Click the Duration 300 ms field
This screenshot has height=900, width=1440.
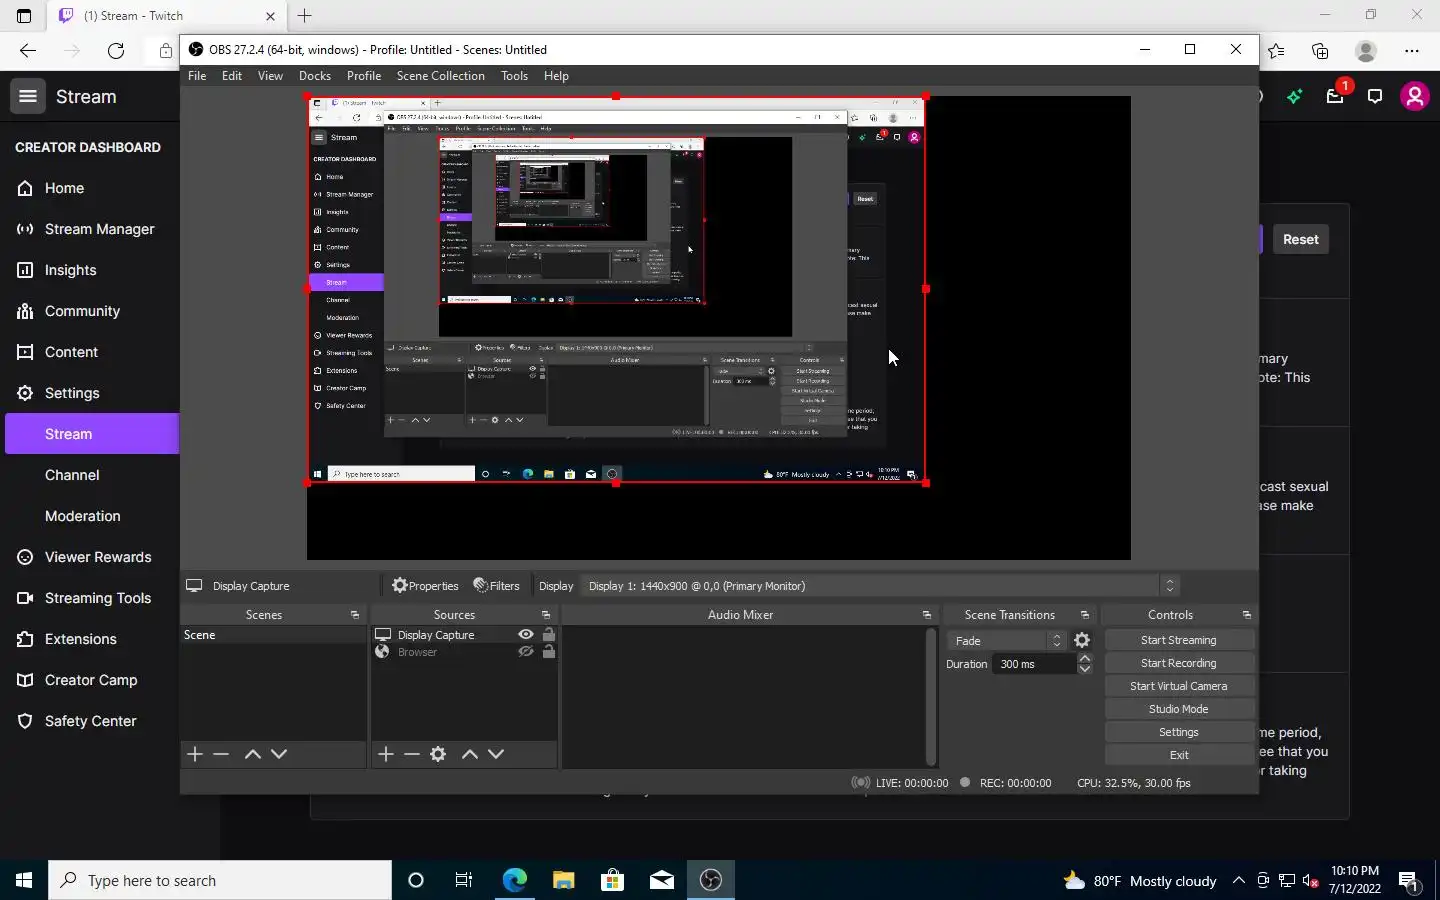[1035, 664]
